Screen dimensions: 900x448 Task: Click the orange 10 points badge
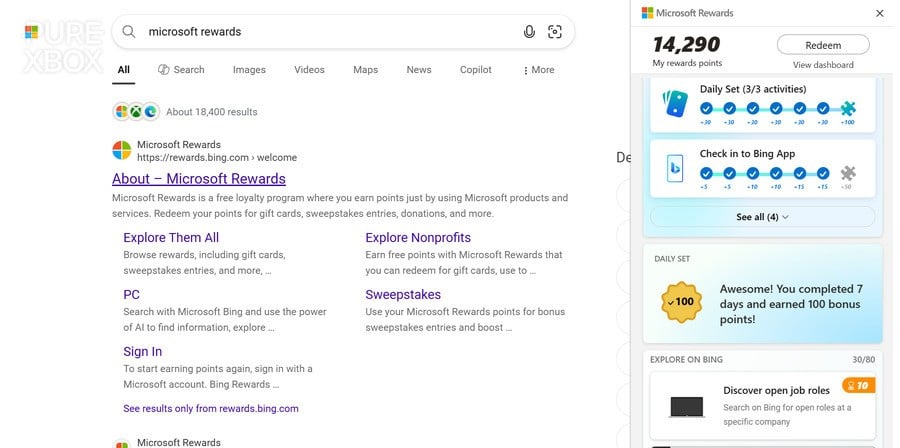point(859,385)
